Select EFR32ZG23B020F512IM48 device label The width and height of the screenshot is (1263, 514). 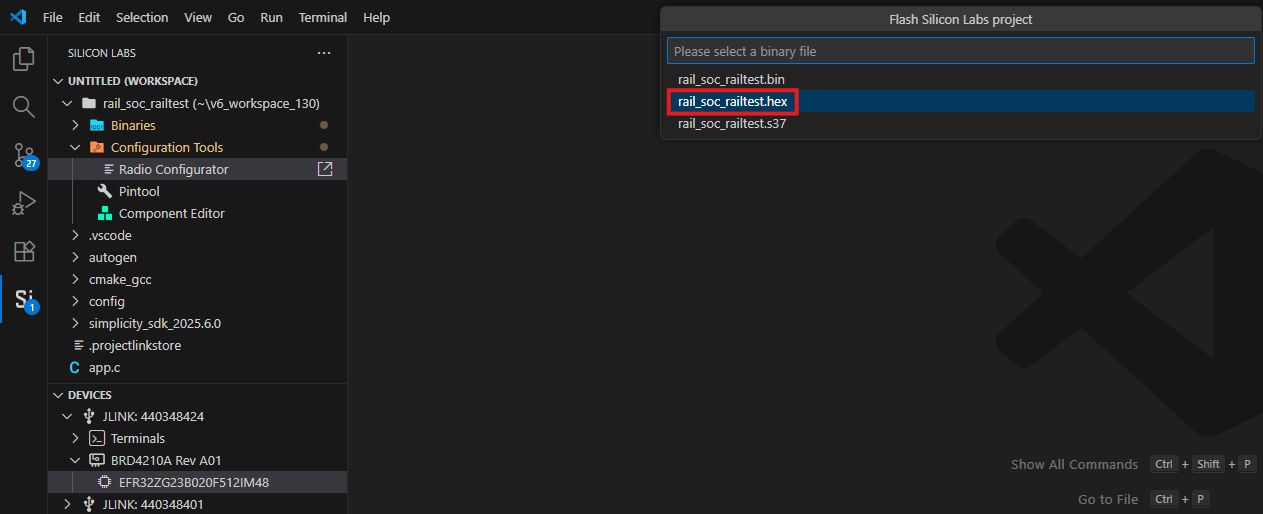(194, 482)
